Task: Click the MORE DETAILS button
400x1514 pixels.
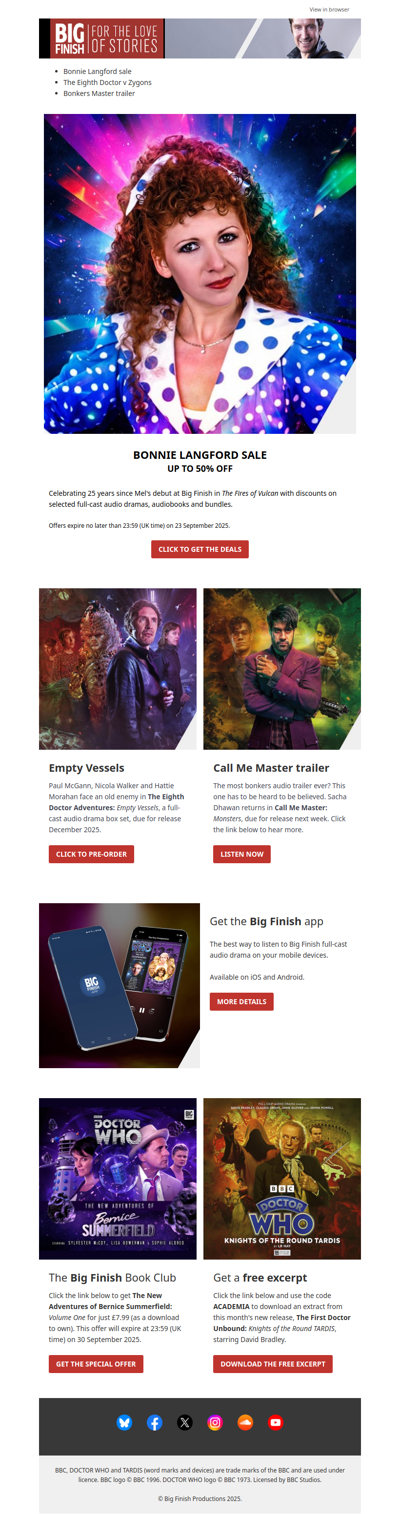Action: tap(241, 1001)
